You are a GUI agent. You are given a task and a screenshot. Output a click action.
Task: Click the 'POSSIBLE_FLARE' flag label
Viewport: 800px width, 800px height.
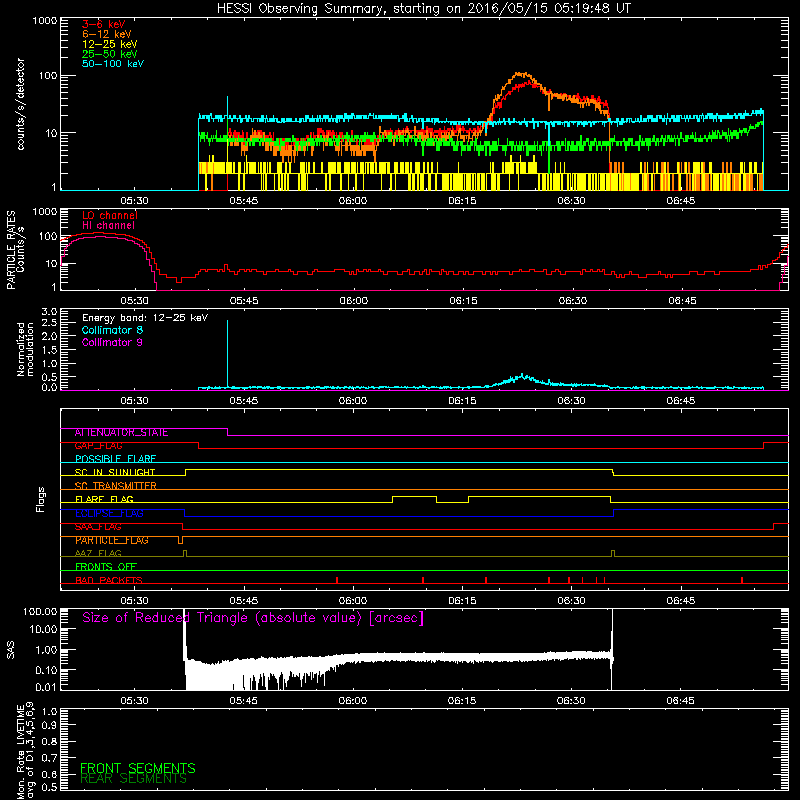pos(115,459)
